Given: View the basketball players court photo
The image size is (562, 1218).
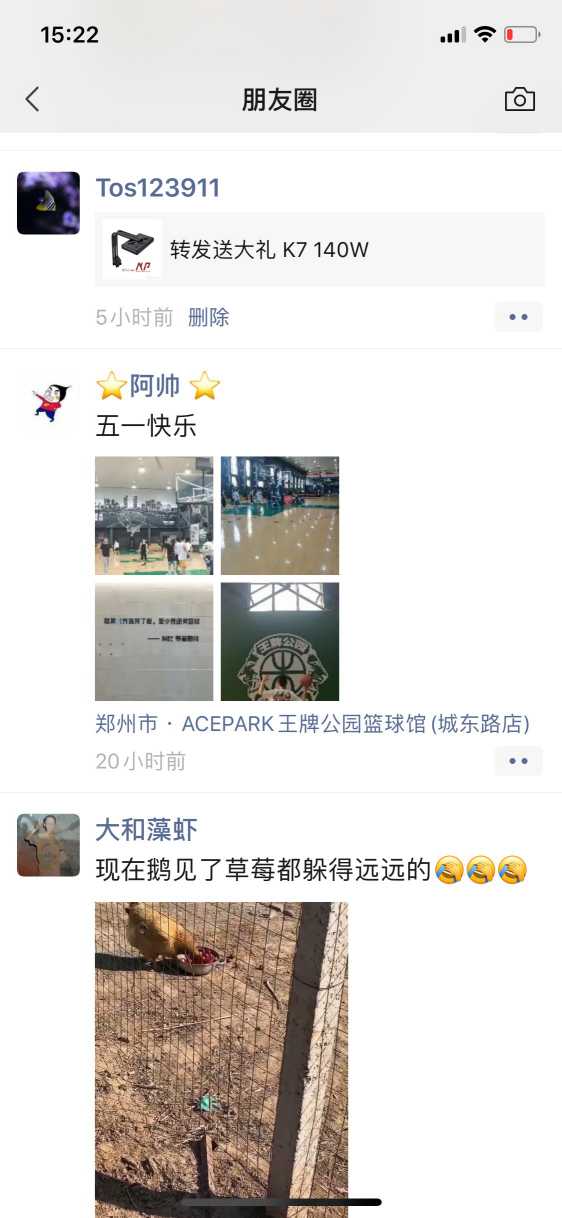Looking at the screenshot, I should click(154, 515).
